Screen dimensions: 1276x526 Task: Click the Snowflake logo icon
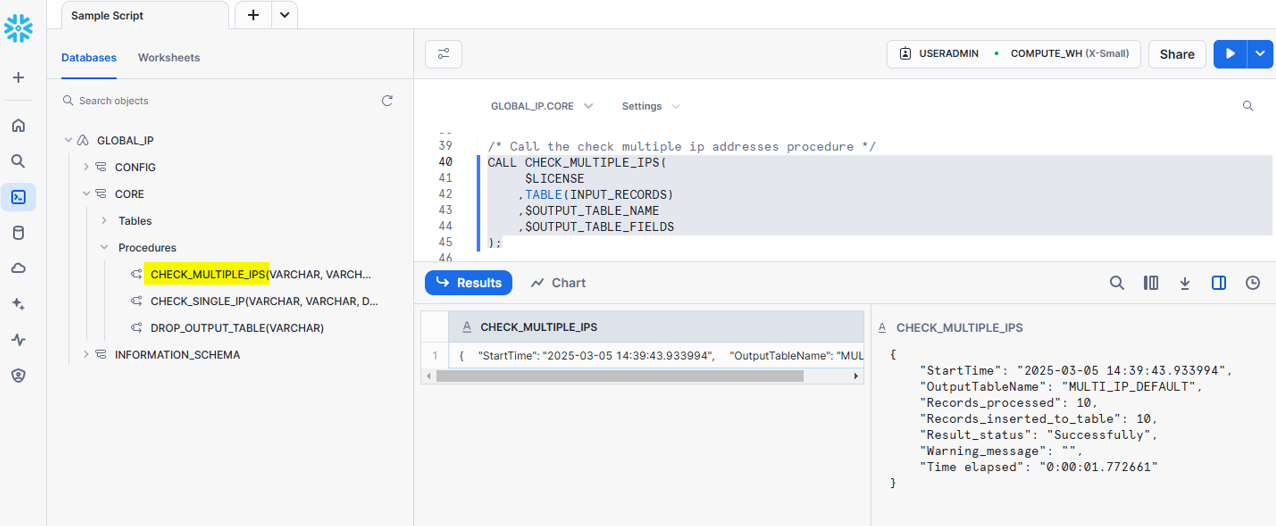[18, 28]
